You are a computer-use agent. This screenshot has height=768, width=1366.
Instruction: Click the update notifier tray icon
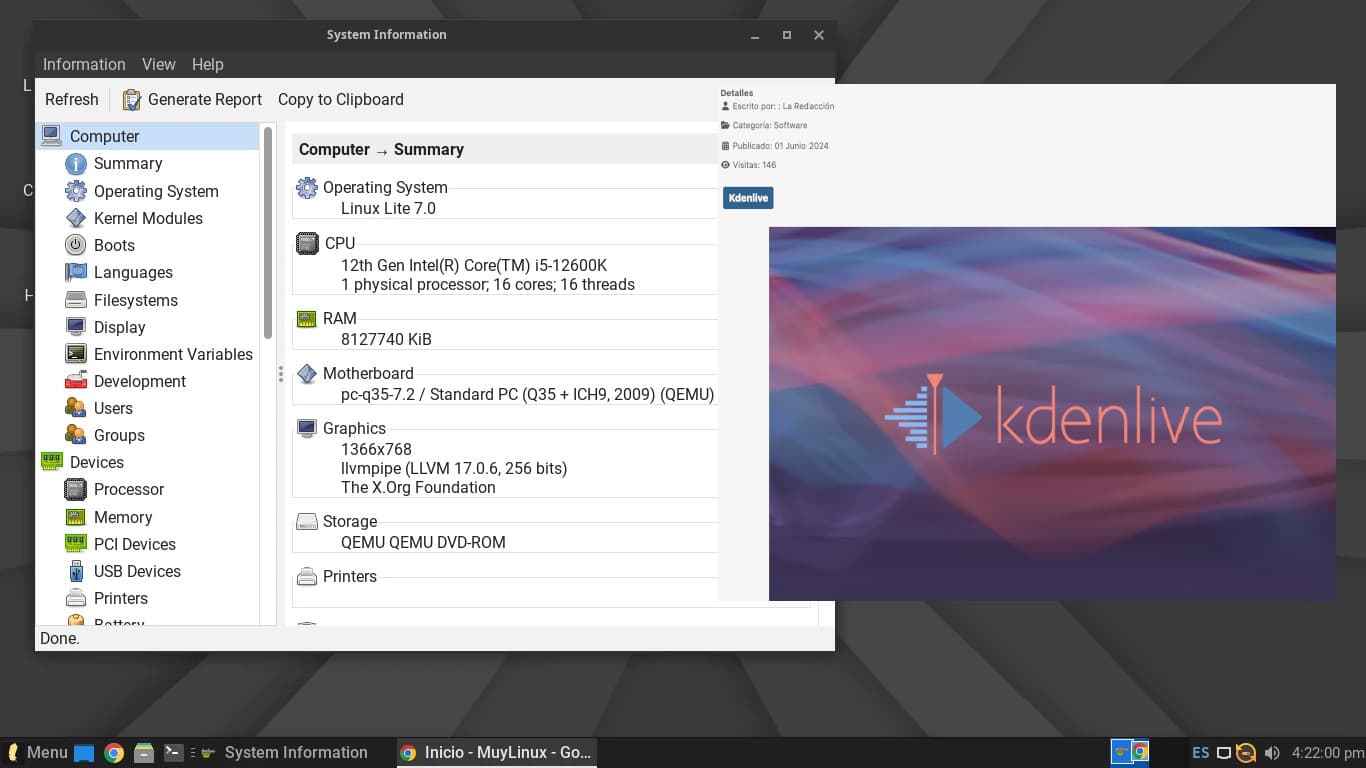coord(1246,752)
